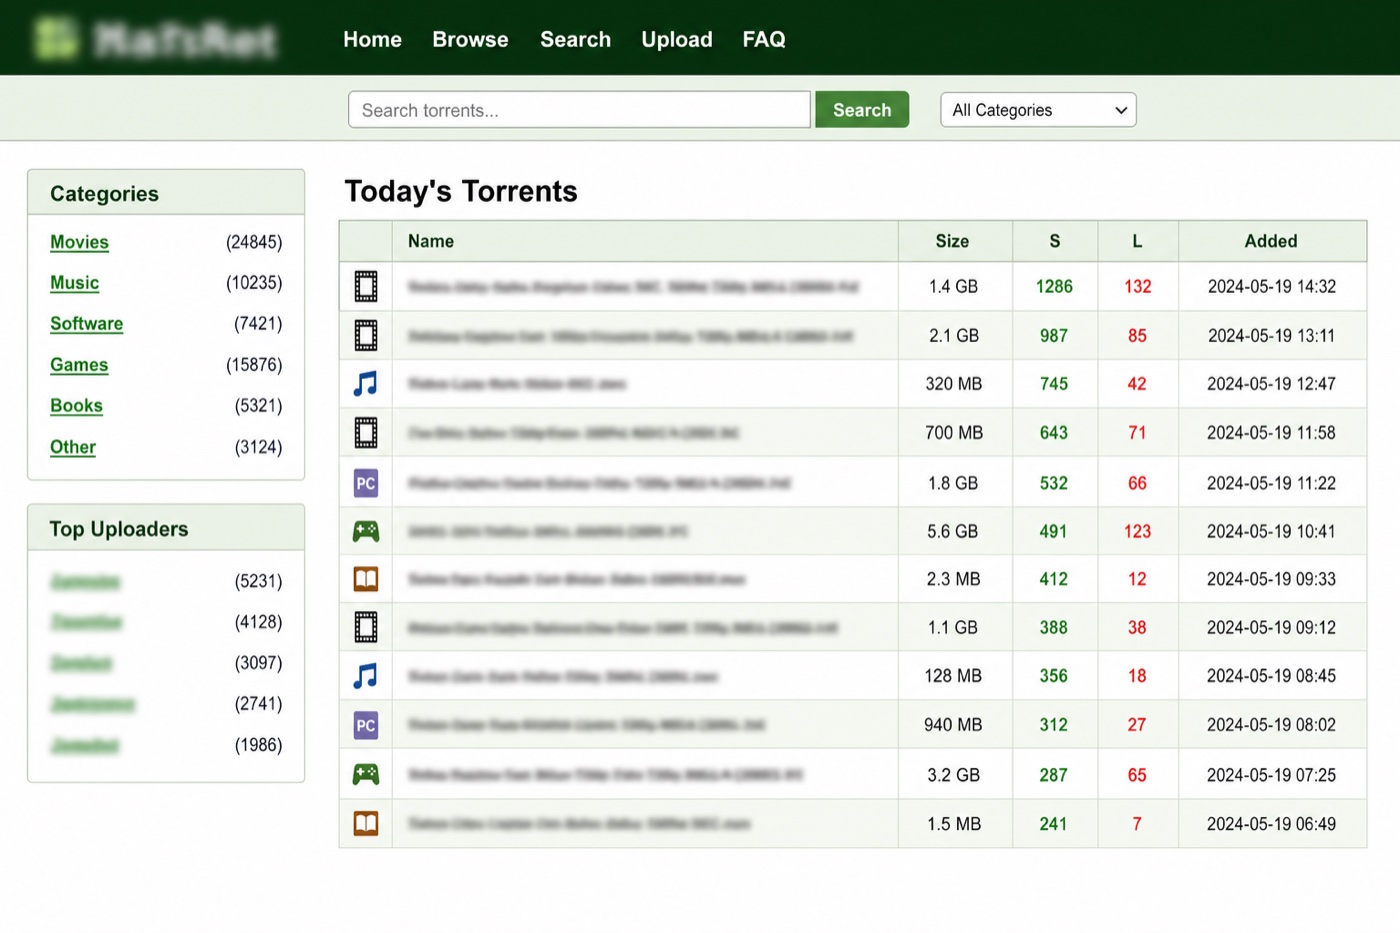This screenshot has width=1400, height=933.
Task: Click the seeders value '532'
Action: click(1054, 483)
